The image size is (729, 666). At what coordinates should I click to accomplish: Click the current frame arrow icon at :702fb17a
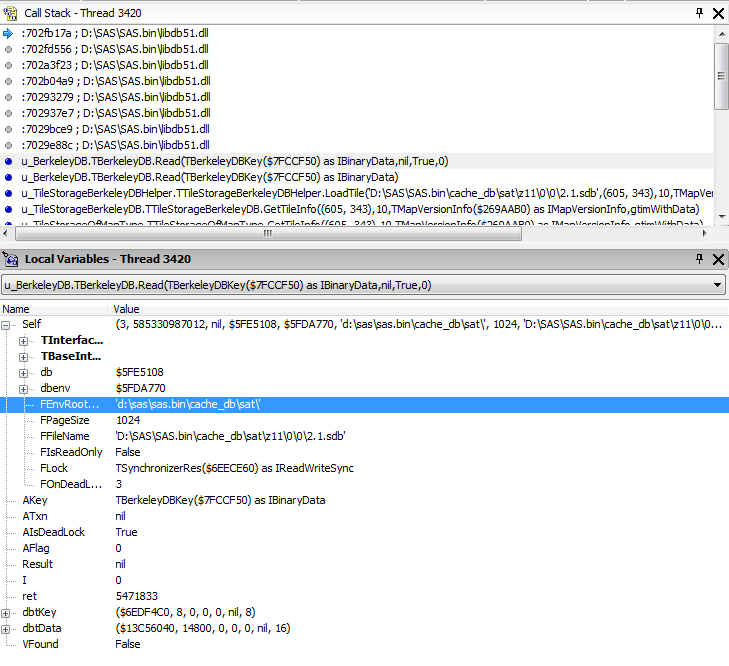(x=8, y=33)
